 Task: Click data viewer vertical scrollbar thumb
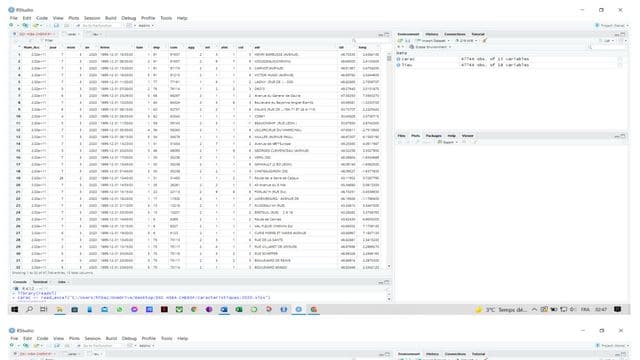click(x=389, y=58)
